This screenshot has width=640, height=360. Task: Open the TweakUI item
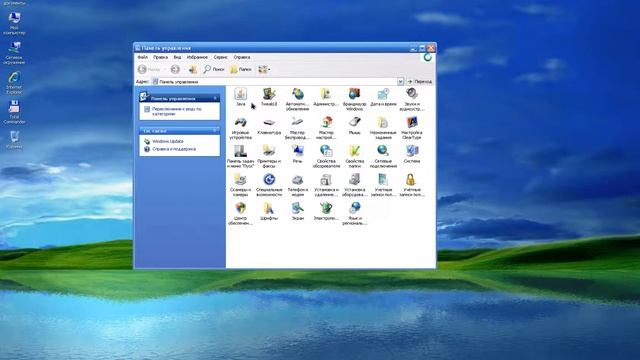(269, 97)
